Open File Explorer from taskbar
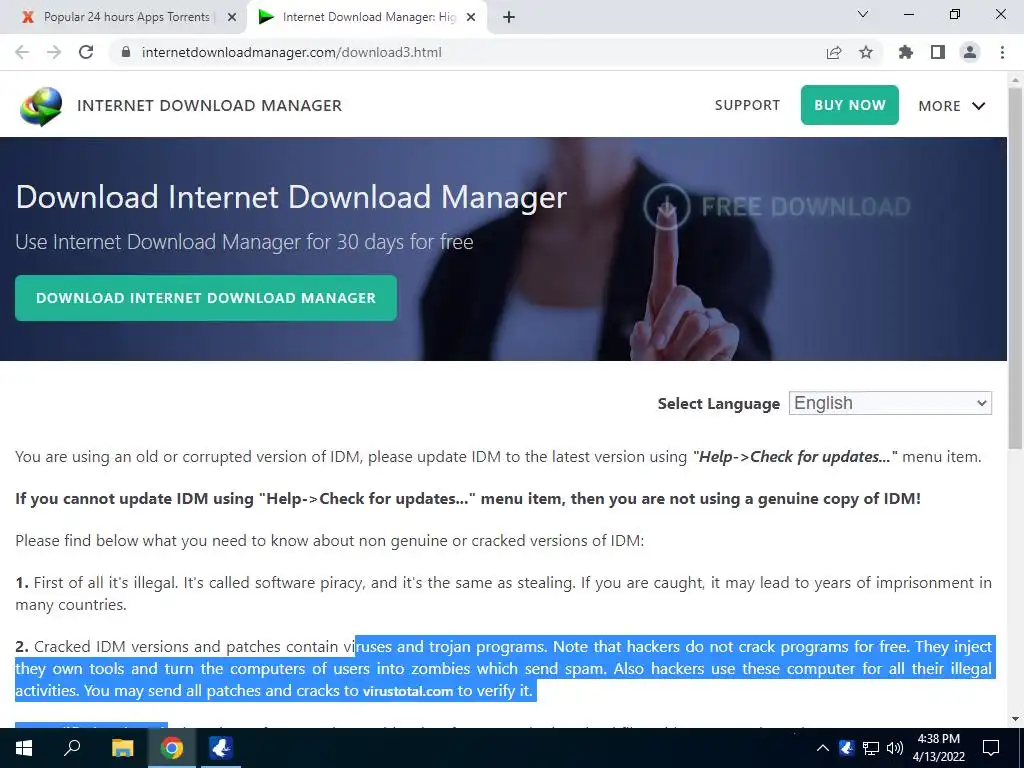 click(x=122, y=748)
